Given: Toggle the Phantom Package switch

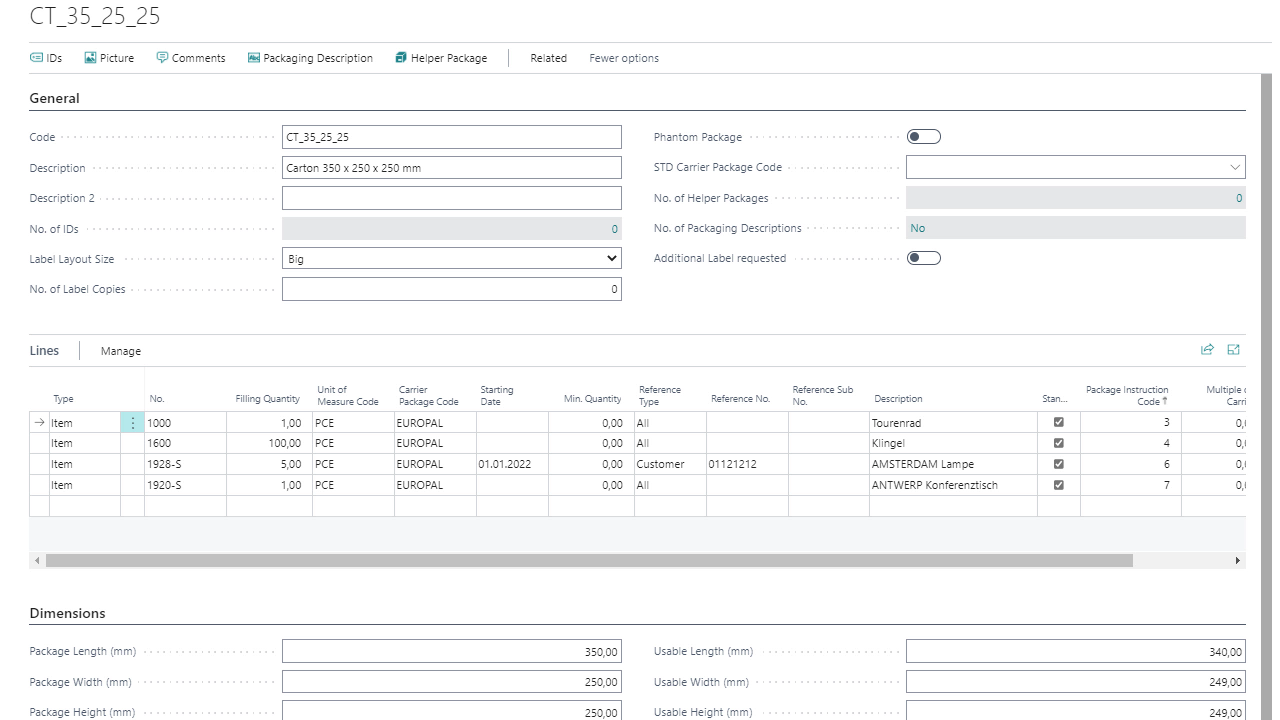Looking at the screenshot, I should (x=924, y=137).
